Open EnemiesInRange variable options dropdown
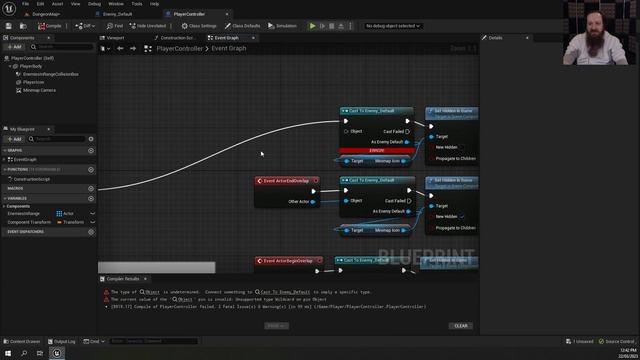Screen dimensions: 640x360 tap(93, 213)
